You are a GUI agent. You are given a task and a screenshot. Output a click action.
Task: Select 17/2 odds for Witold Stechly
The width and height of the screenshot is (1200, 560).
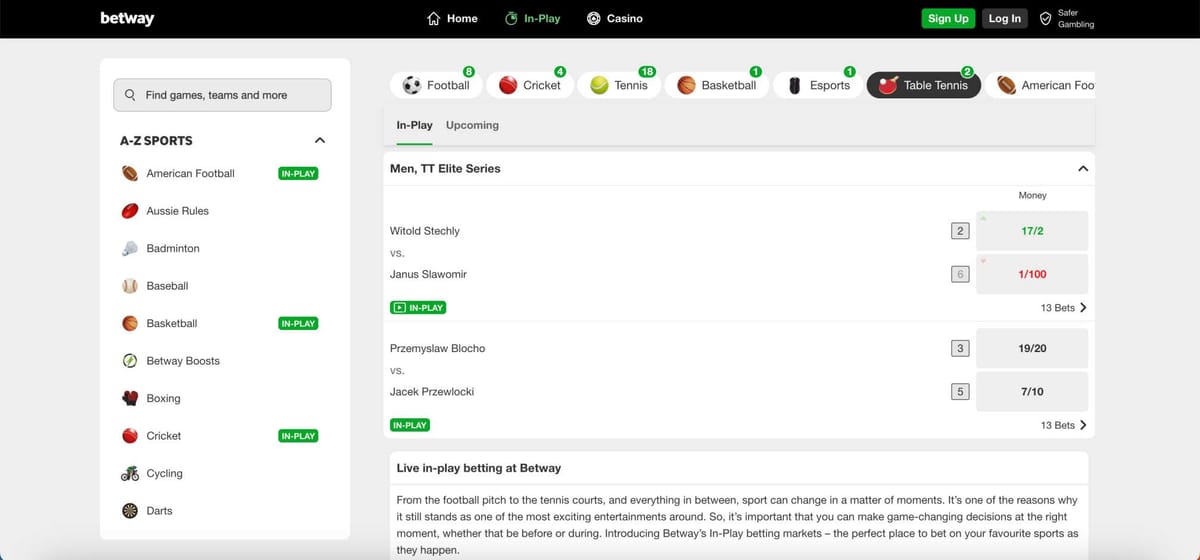[1032, 231]
